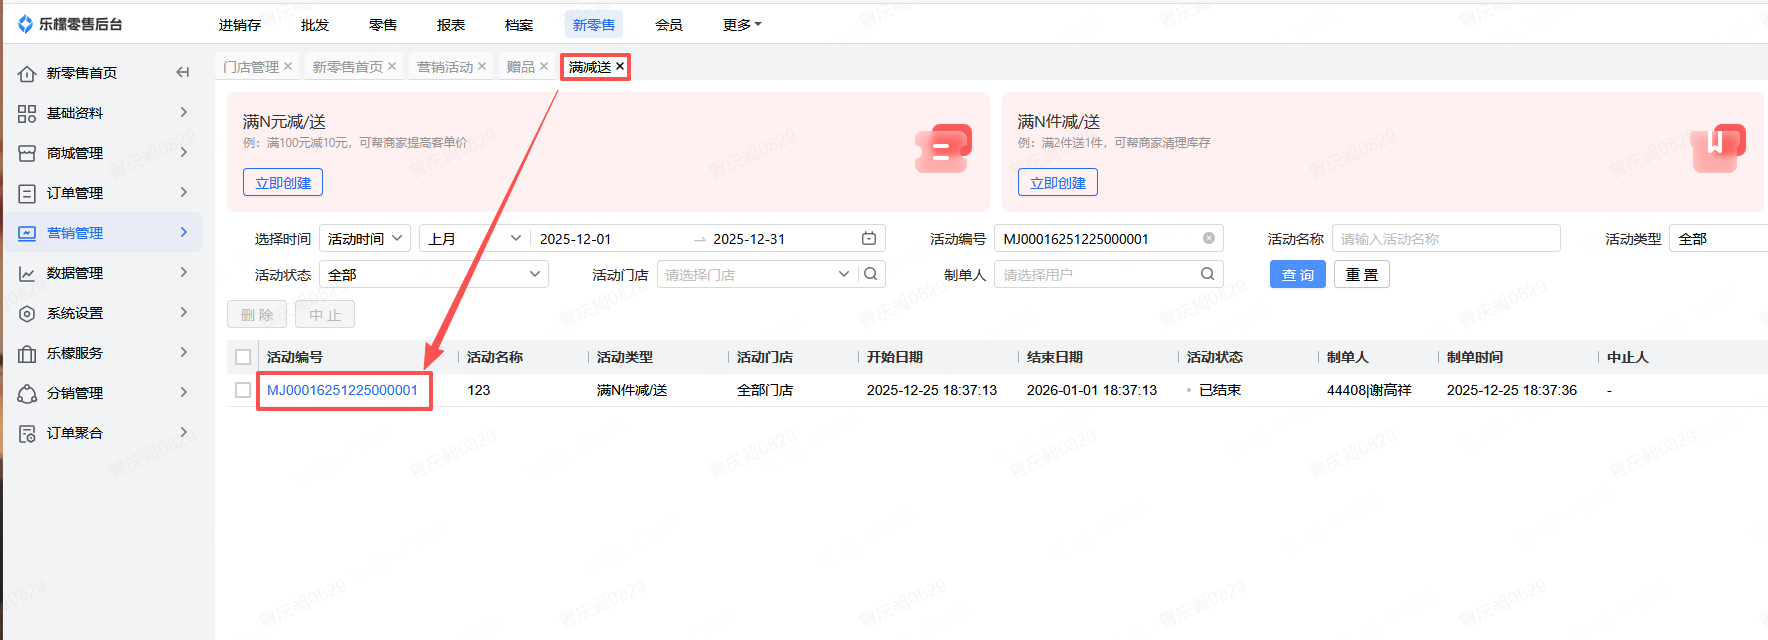Click the search icon in 制单人 field
This screenshot has width=1768, height=640.
(x=1208, y=274)
